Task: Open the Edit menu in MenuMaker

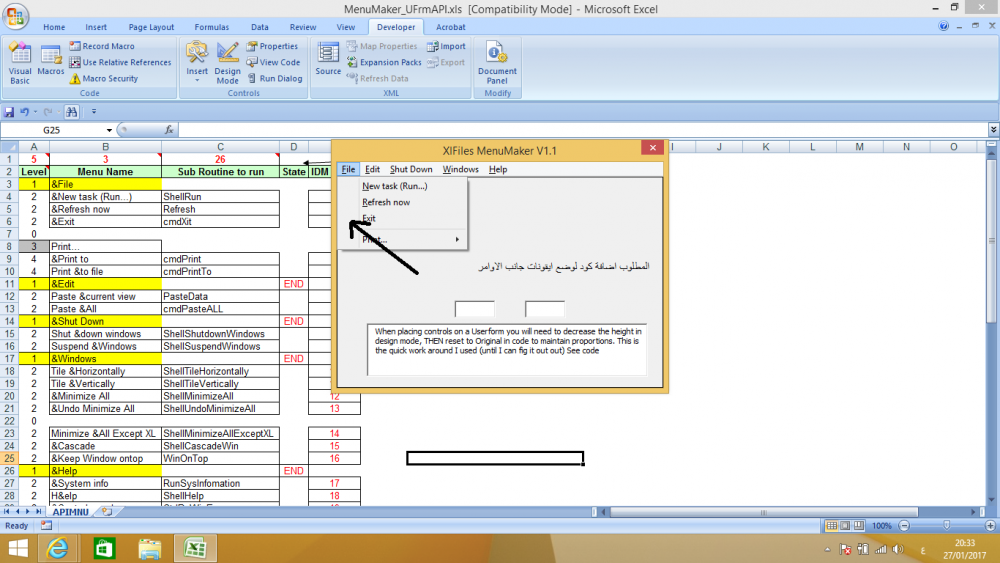Action: pyautogui.click(x=372, y=169)
